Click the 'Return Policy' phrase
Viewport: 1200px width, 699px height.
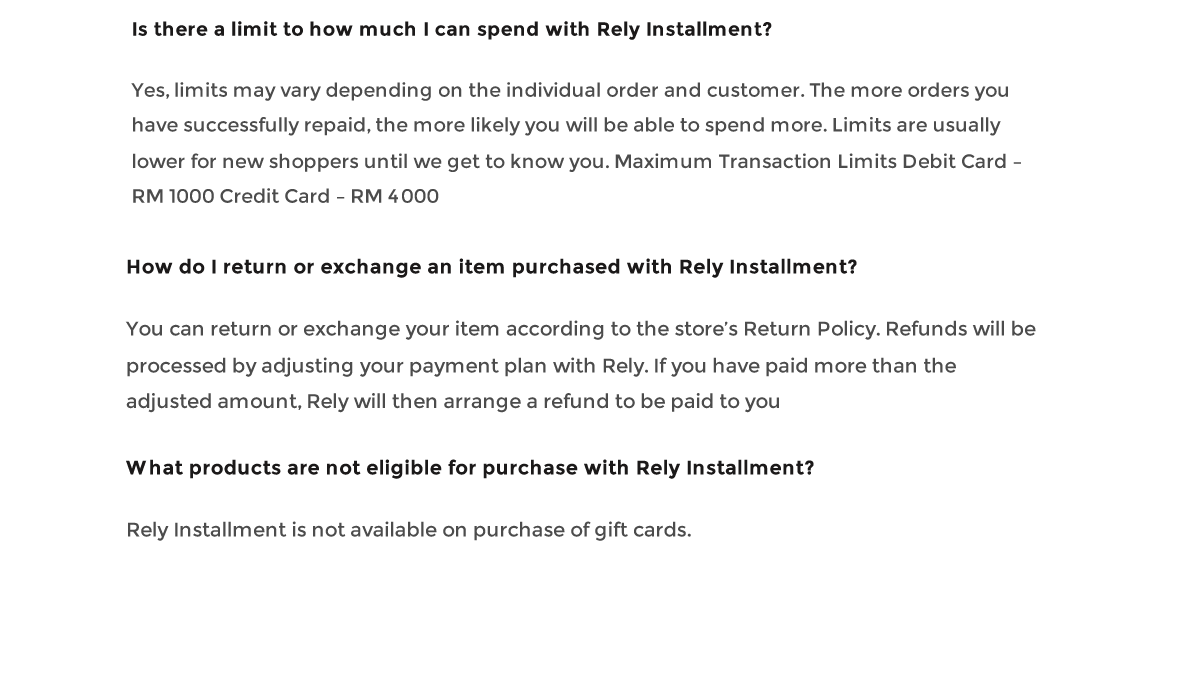tap(811, 330)
